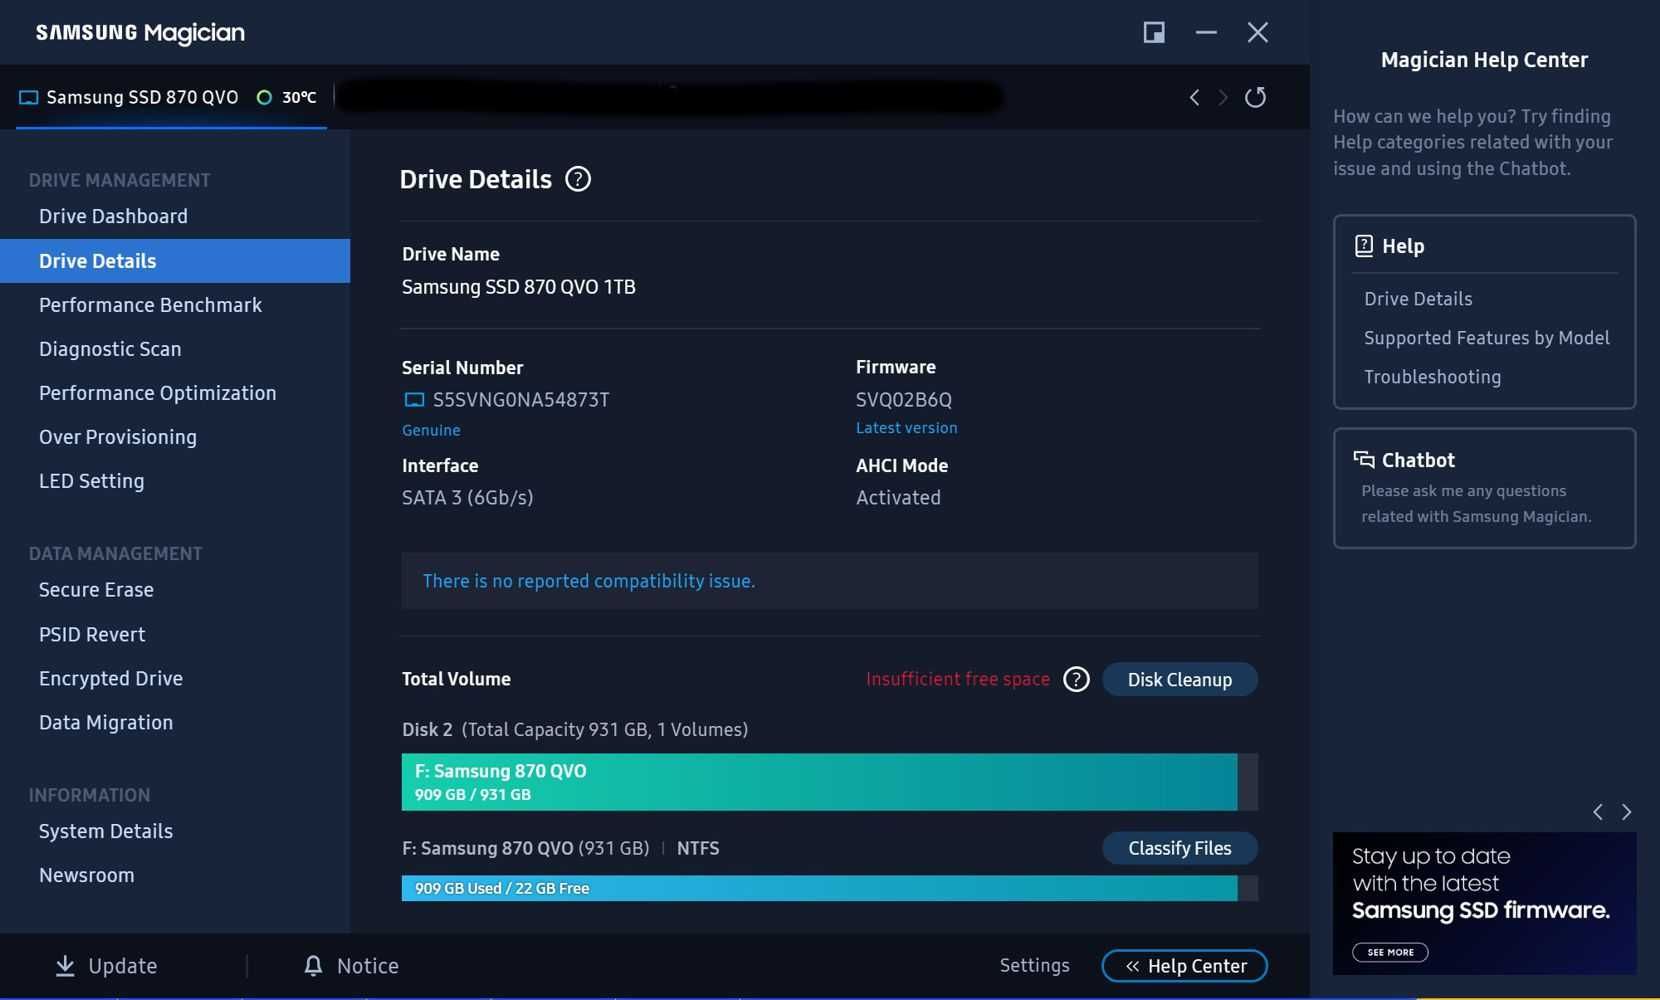Click the drive icon beside serial number
This screenshot has width=1660, height=1000.
pos(414,400)
